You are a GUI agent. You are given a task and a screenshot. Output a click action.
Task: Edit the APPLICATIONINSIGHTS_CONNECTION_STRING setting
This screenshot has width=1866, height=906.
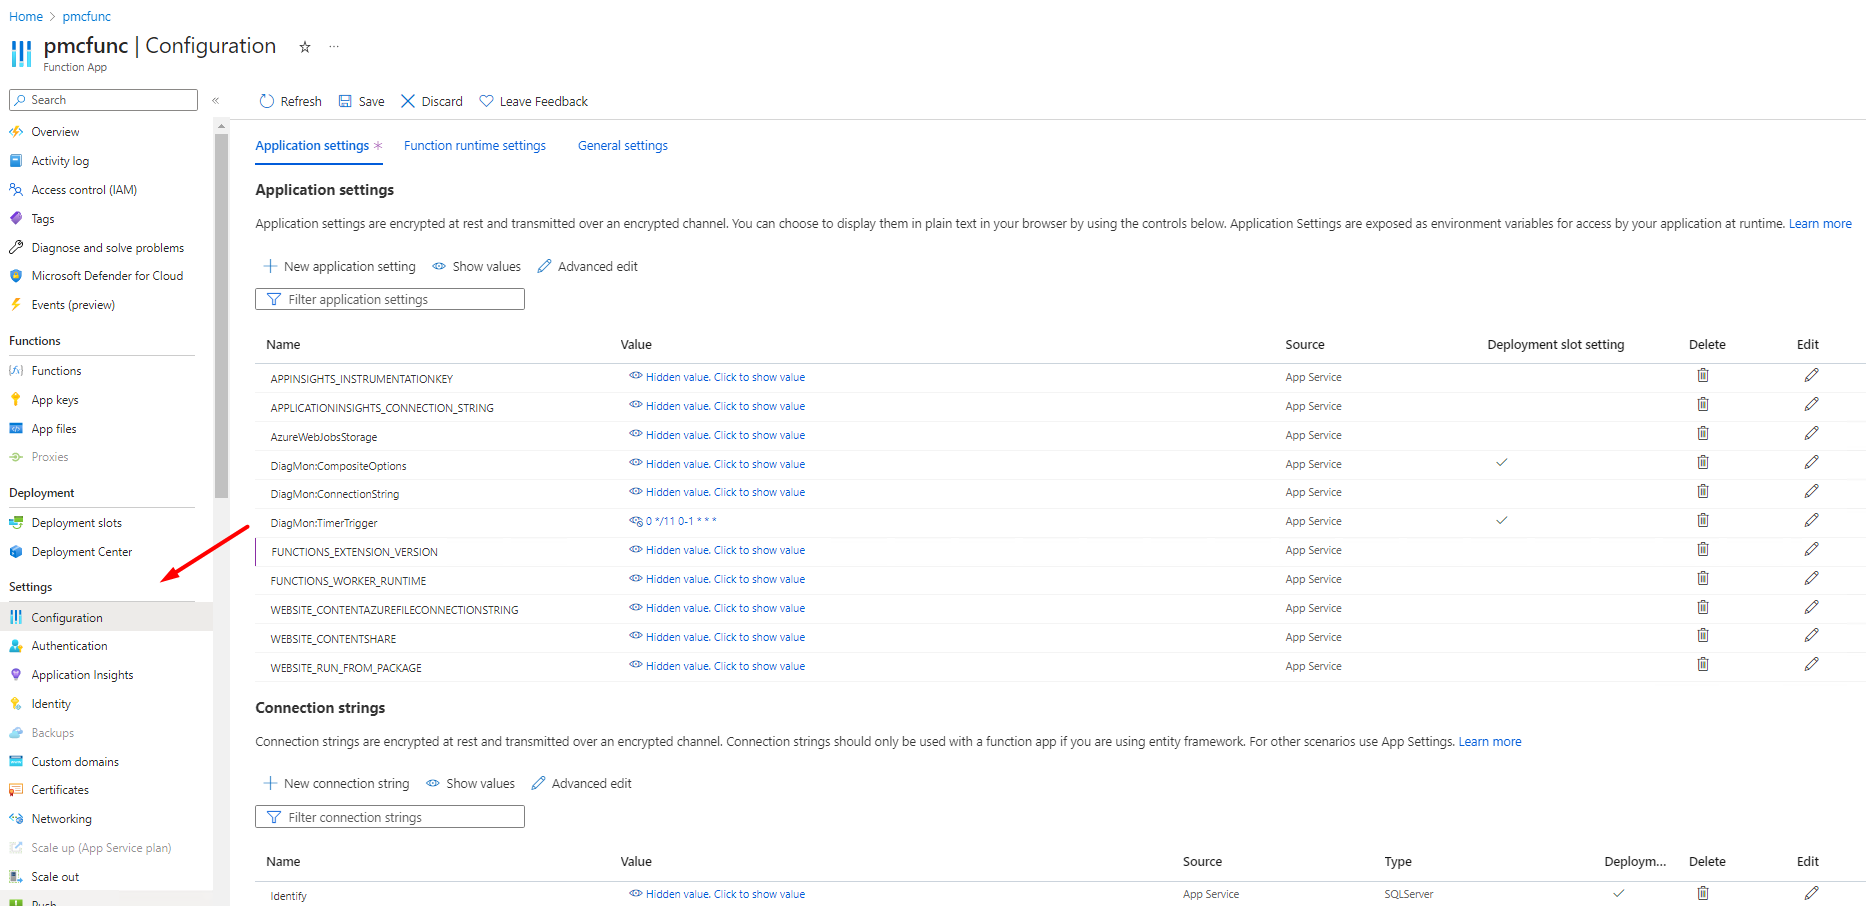click(1811, 405)
